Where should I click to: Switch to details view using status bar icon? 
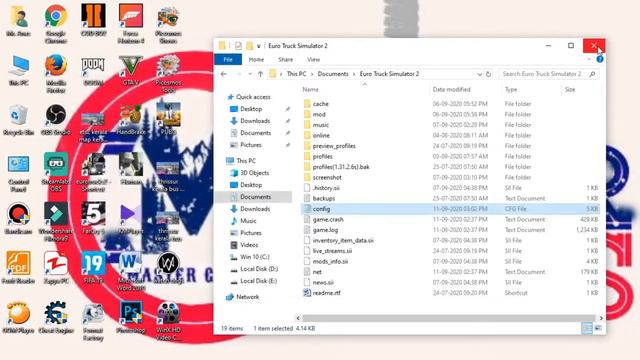point(587,328)
